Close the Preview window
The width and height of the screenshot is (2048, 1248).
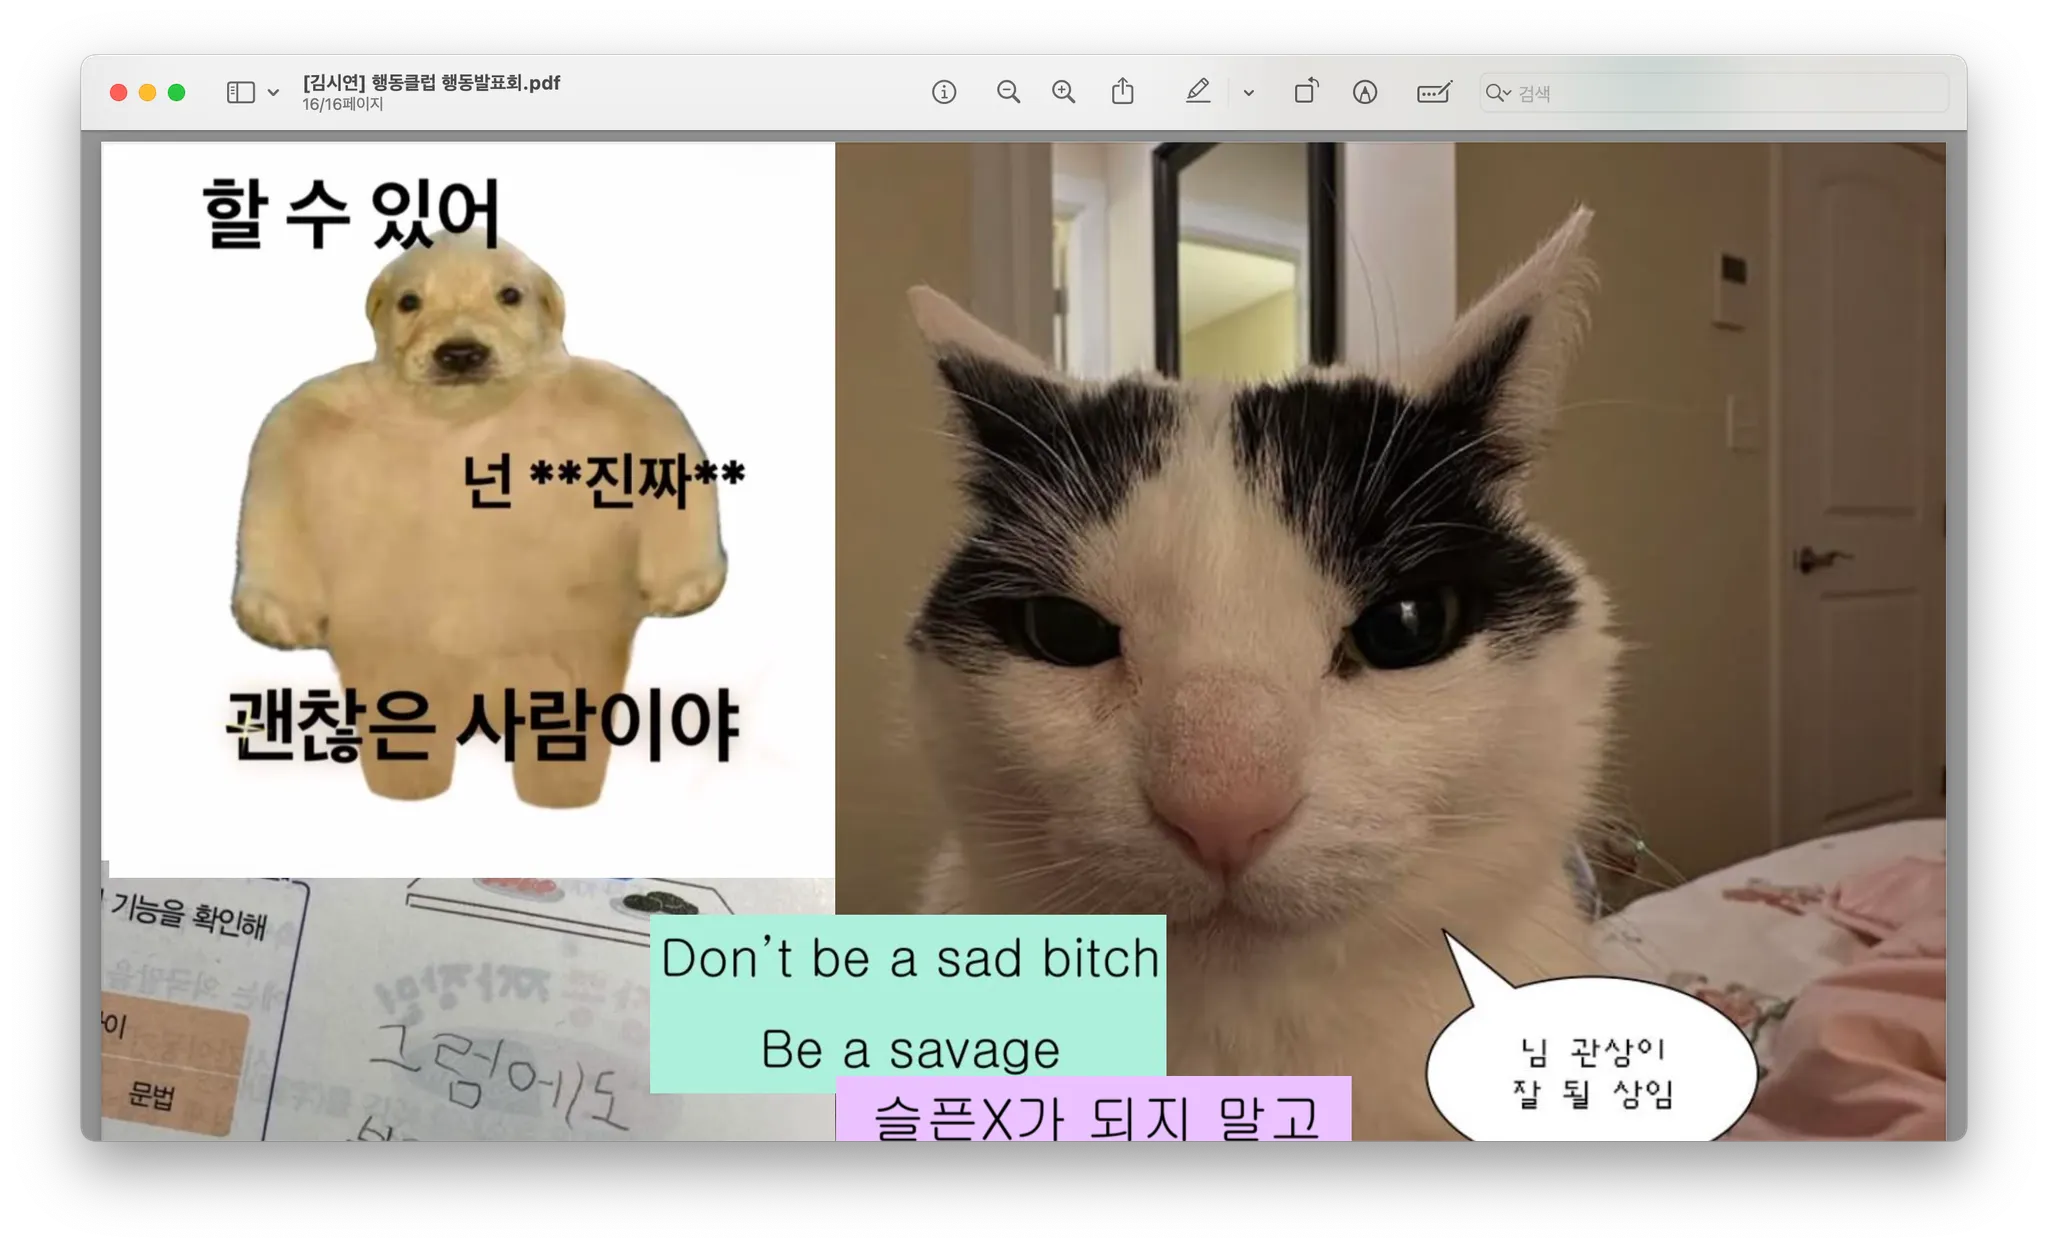coord(118,92)
